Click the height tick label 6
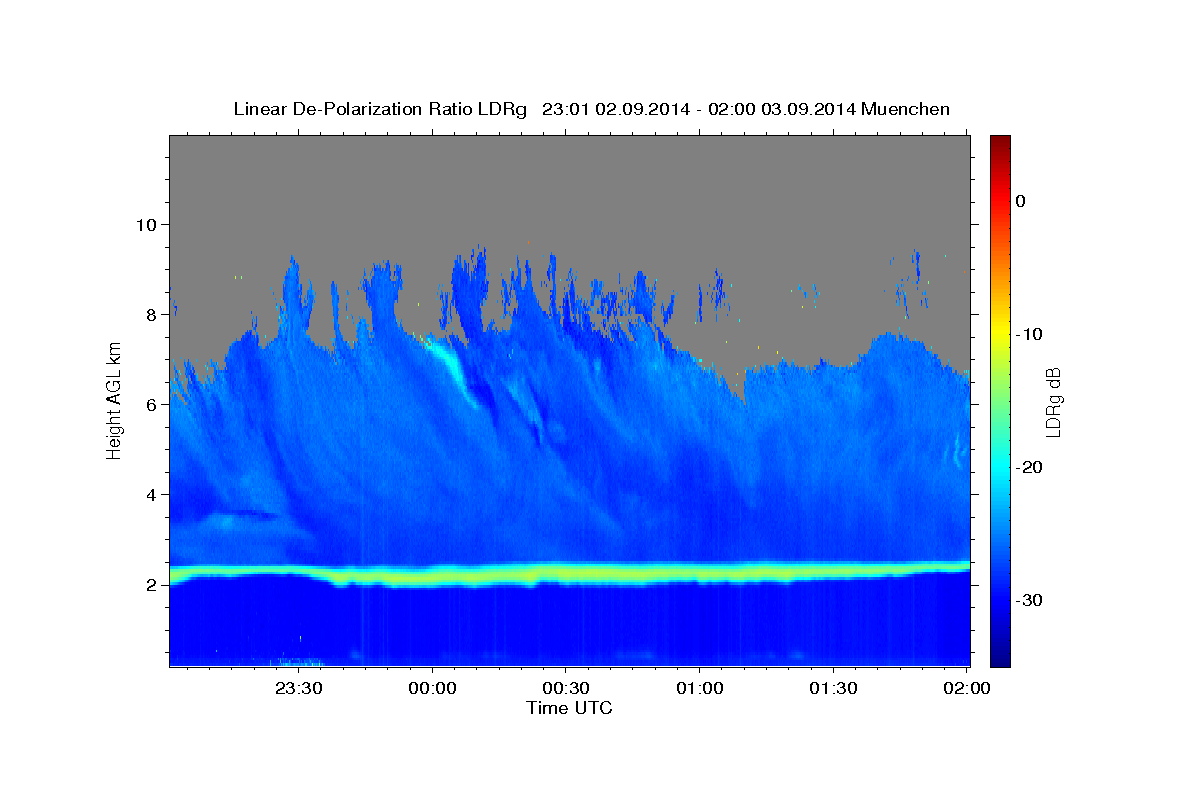Image resolution: width=1200 pixels, height=800 pixels. click(x=150, y=404)
